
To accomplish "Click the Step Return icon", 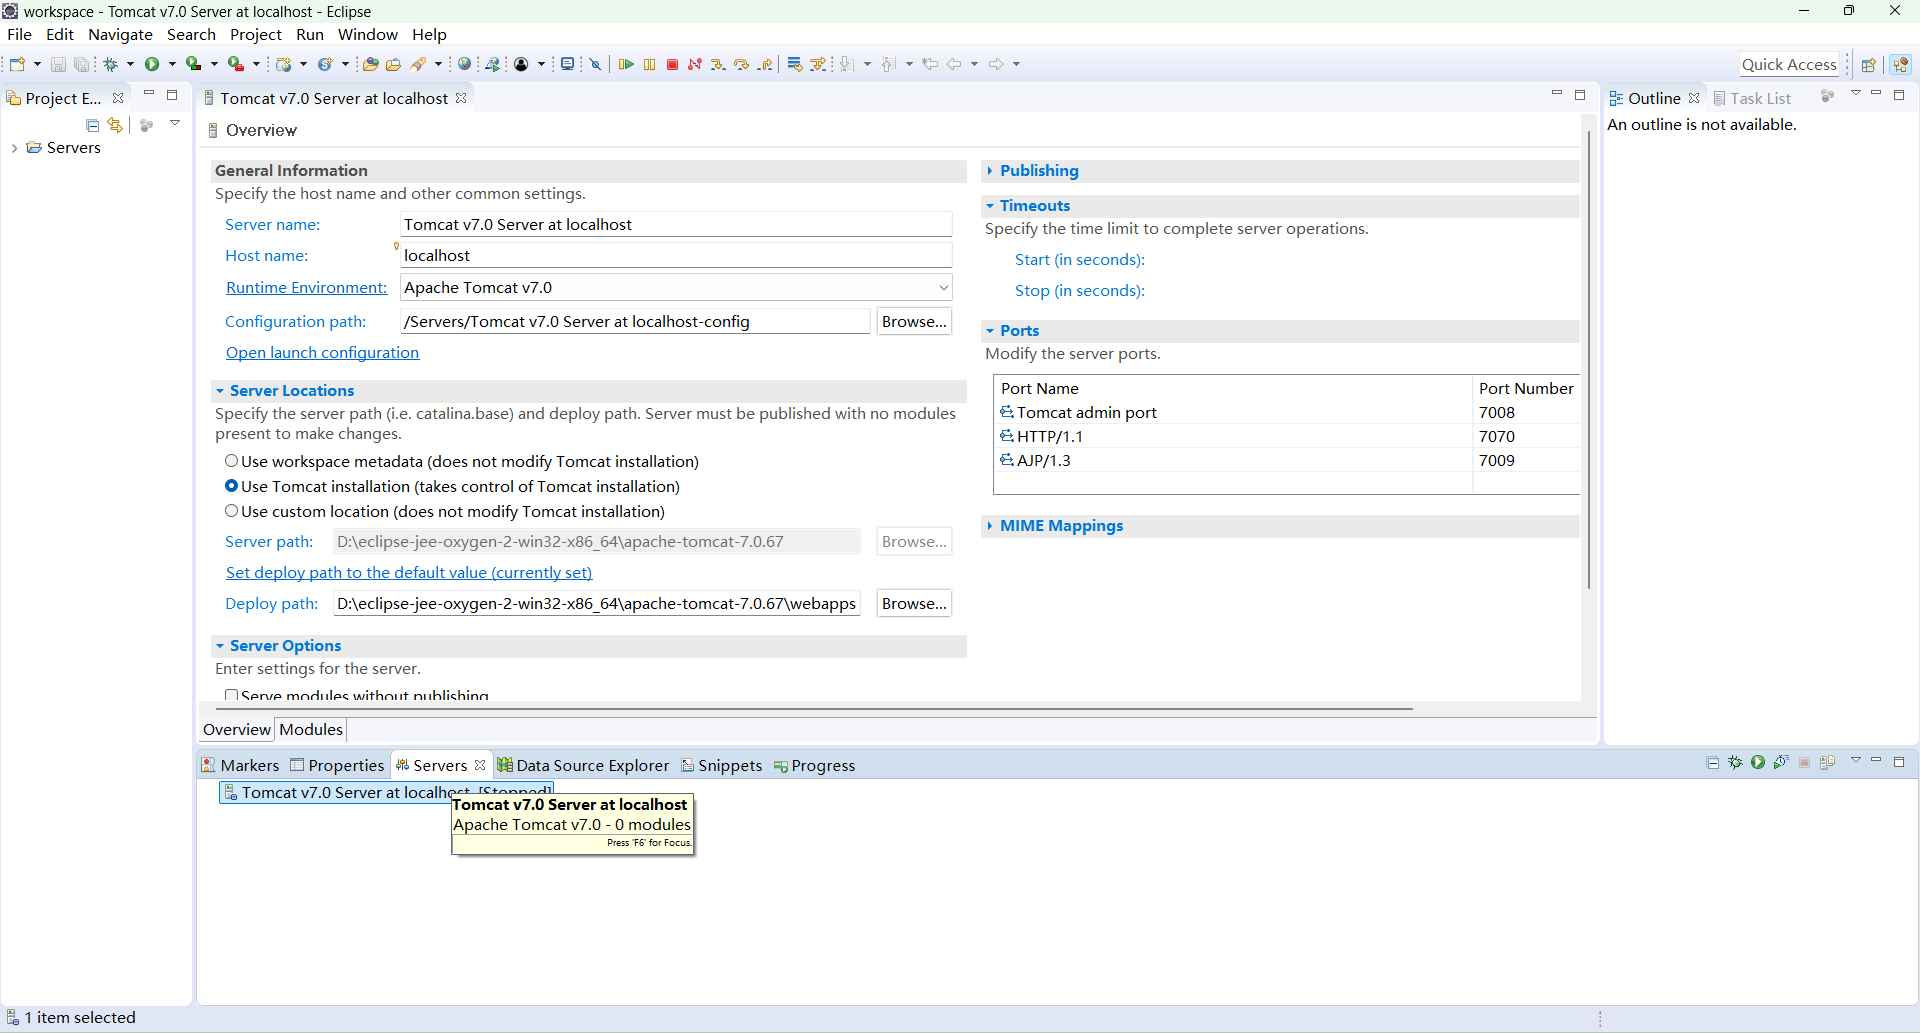I will click(765, 64).
